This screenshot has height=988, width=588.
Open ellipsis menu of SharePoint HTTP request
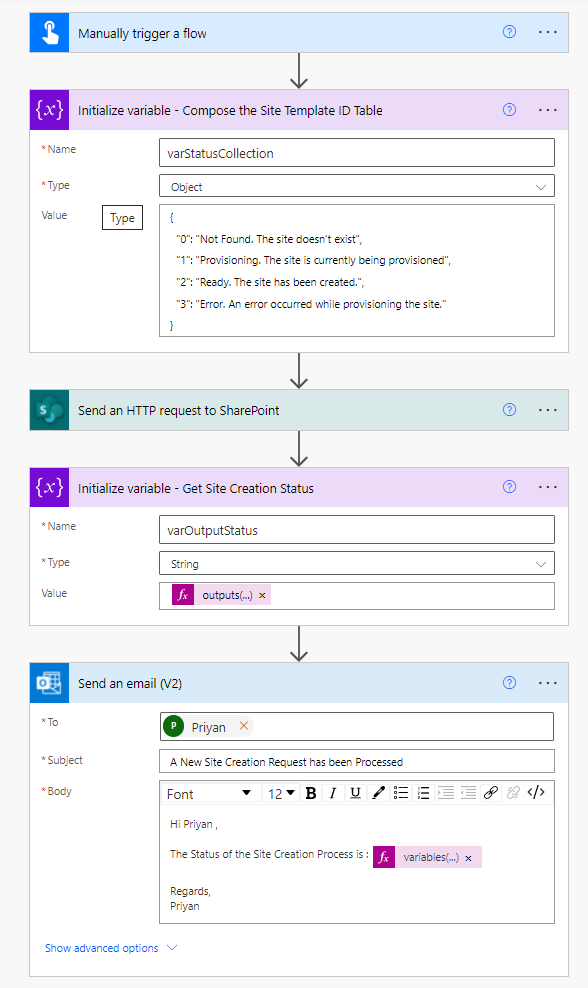[548, 410]
